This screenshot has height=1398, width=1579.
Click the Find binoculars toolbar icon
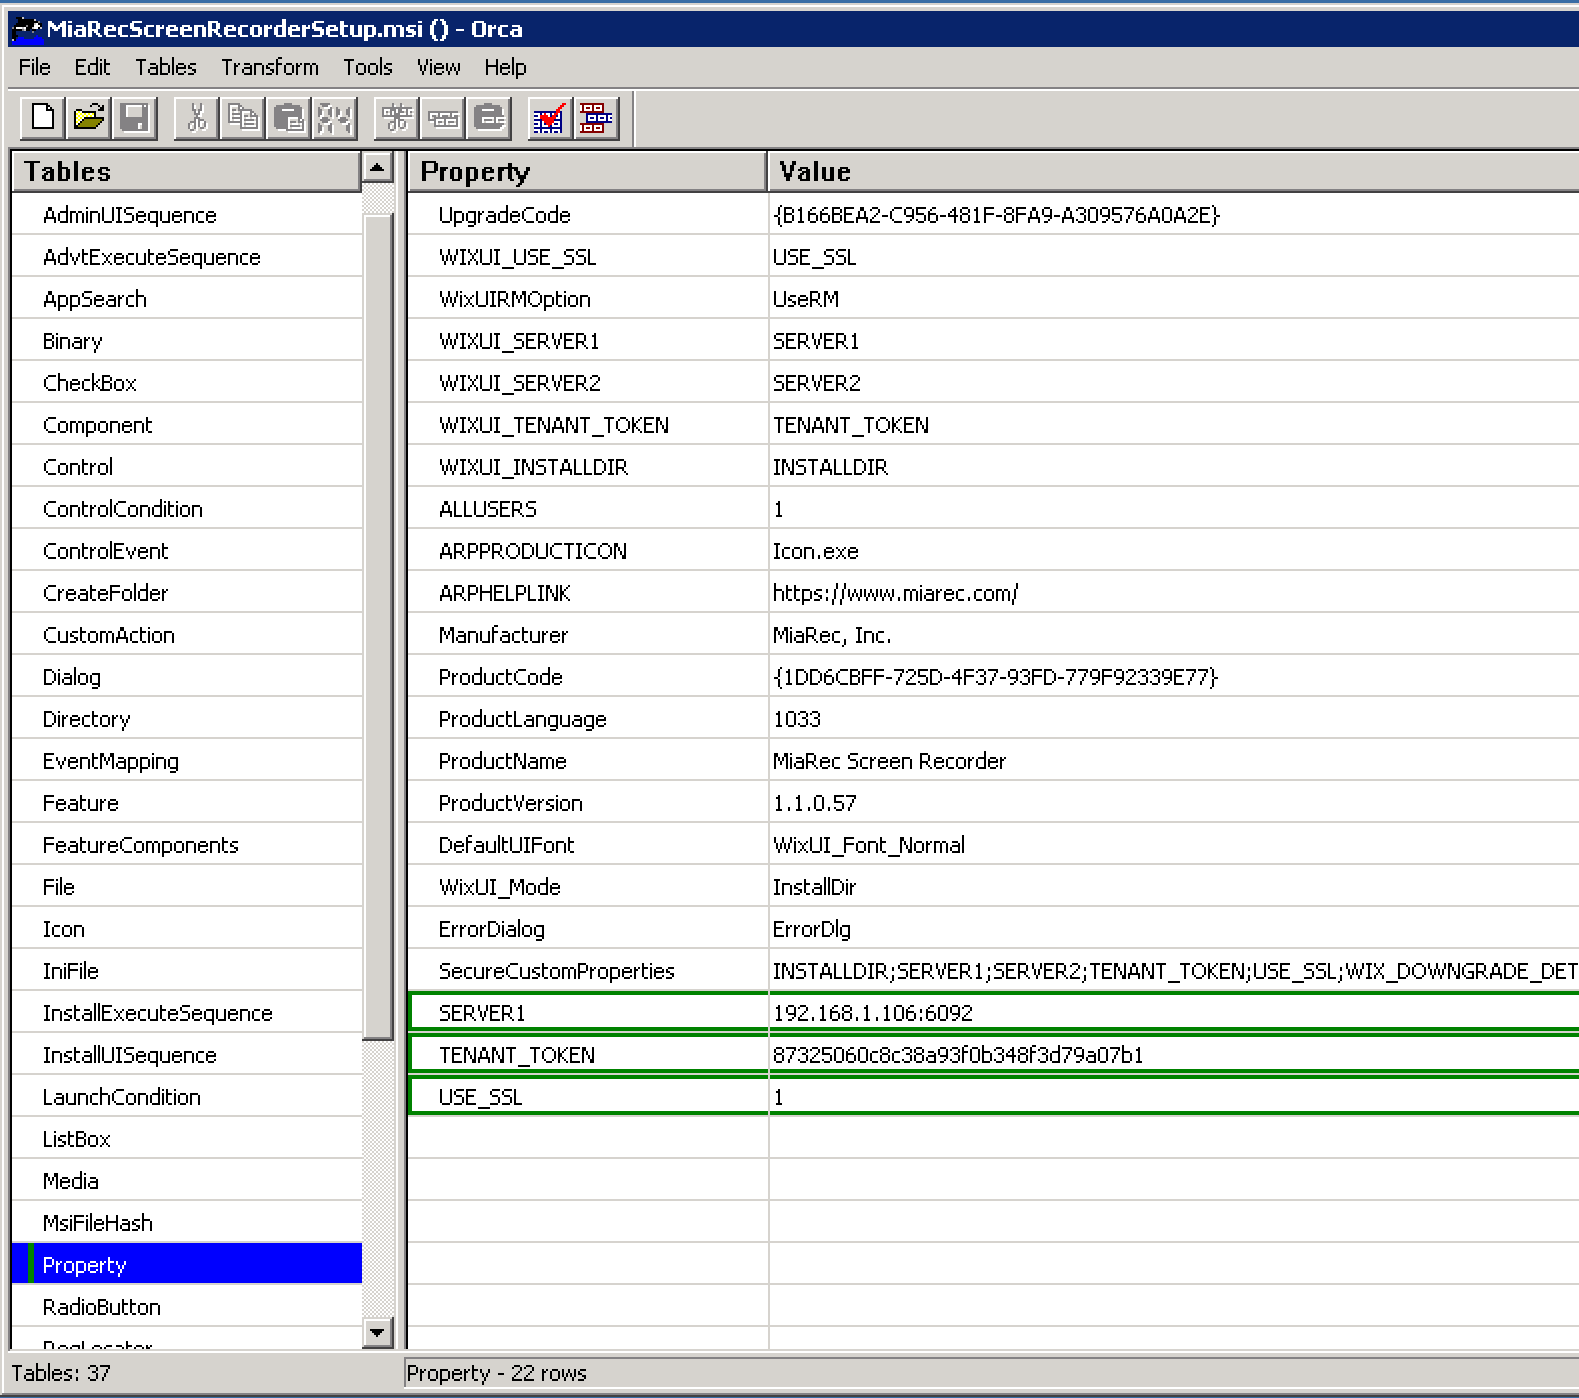pos(334,118)
